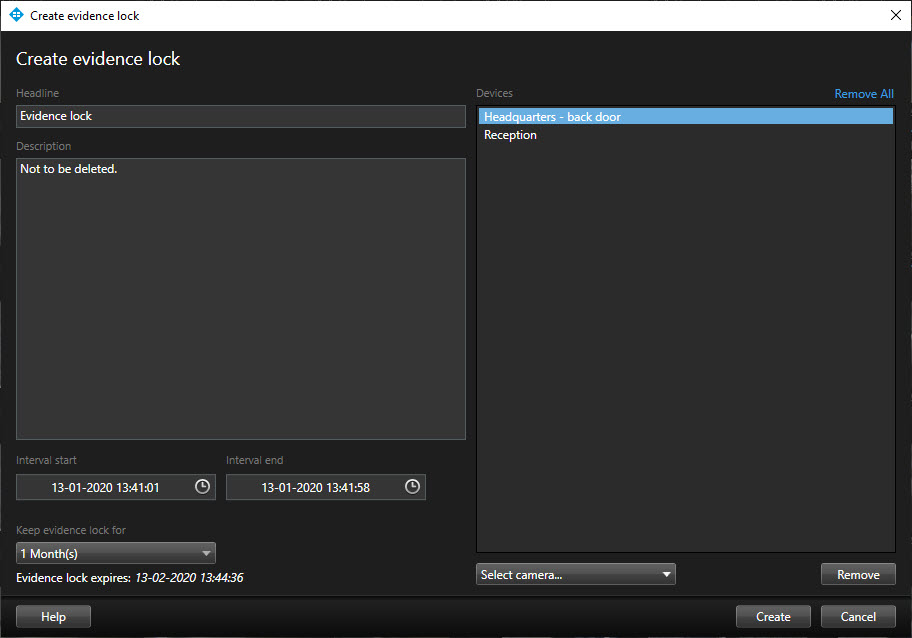Screen dimensions: 912x638
Task: Click the evidence lock expiry date text
Action: (x=189, y=578)
